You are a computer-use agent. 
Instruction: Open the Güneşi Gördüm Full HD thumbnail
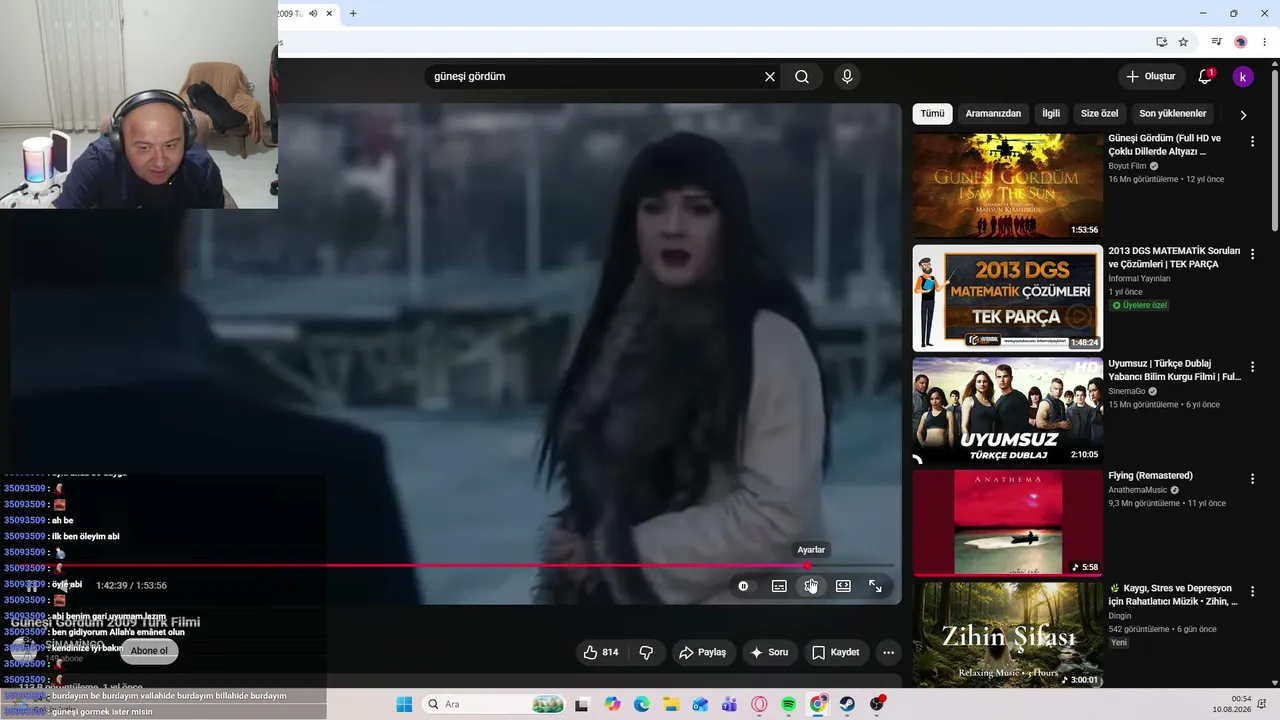[x=1007, y=186]
